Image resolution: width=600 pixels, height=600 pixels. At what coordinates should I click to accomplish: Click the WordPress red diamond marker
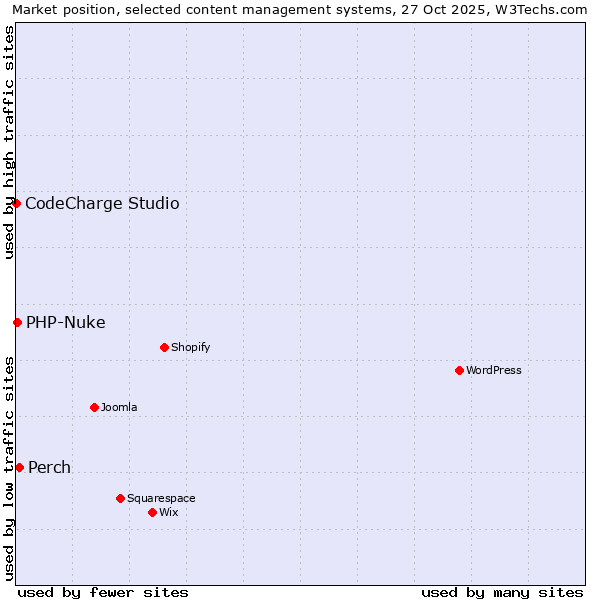(459, 370)
